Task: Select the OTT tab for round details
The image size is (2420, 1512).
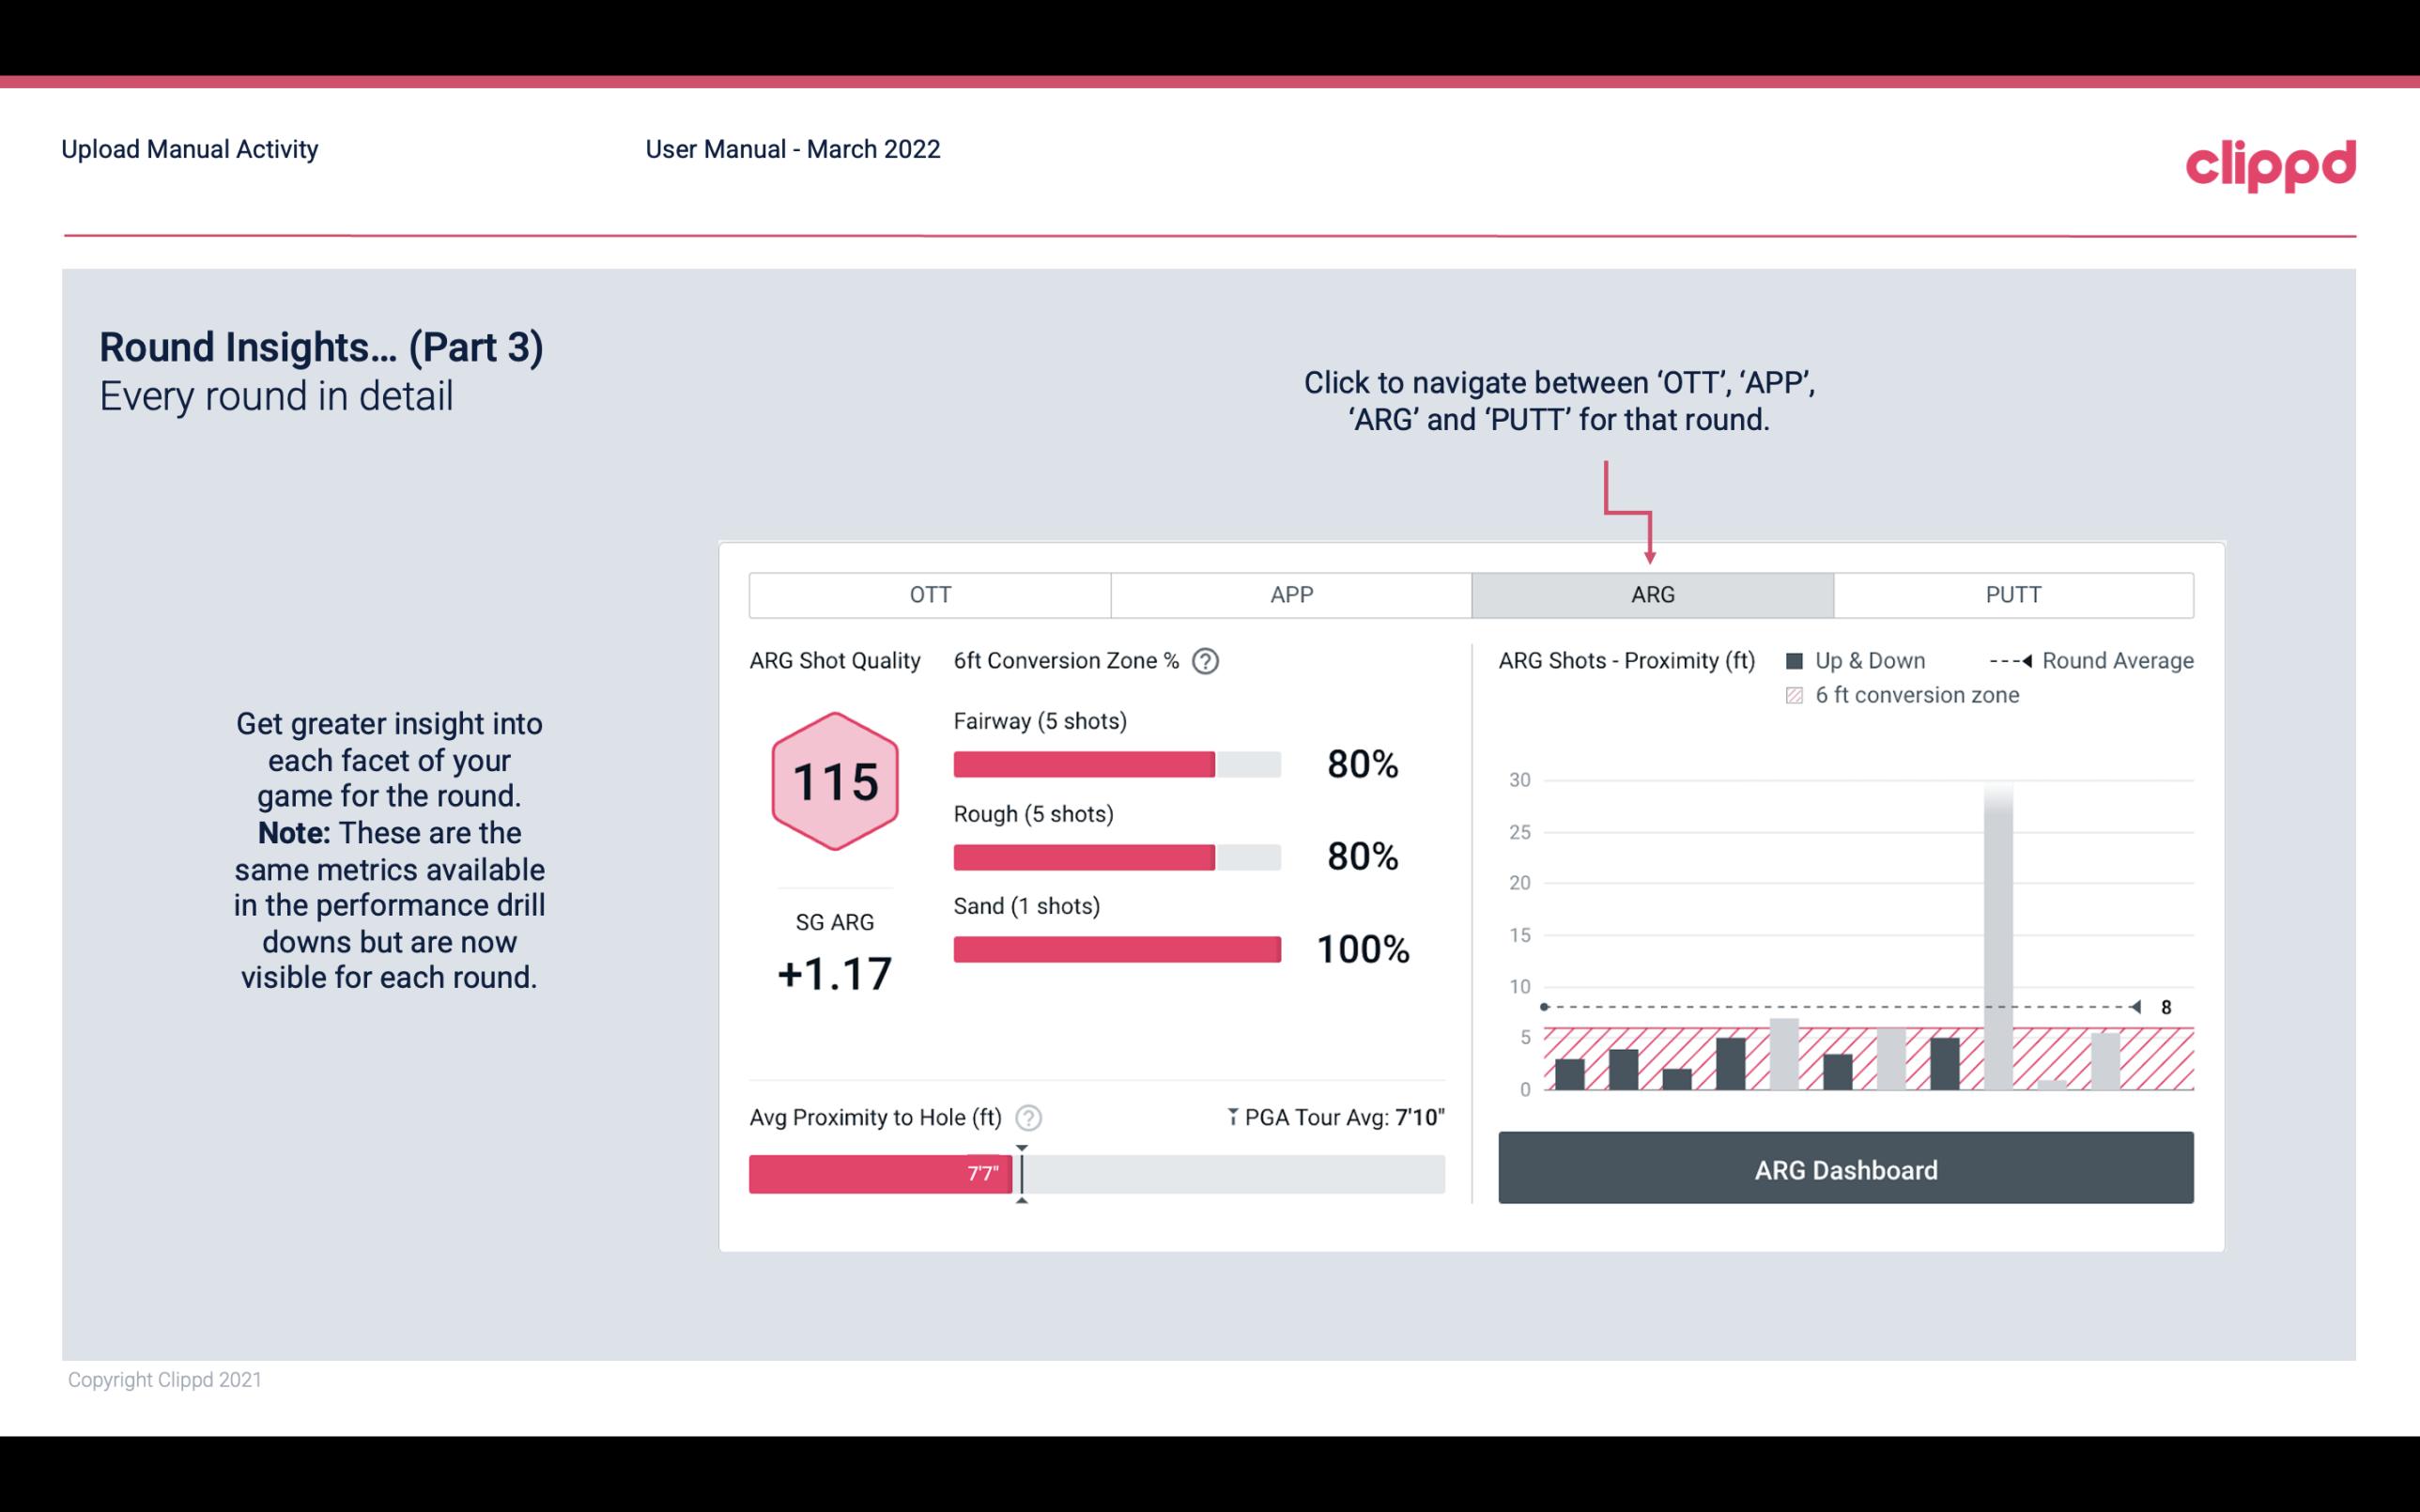Action: point(932,594)
